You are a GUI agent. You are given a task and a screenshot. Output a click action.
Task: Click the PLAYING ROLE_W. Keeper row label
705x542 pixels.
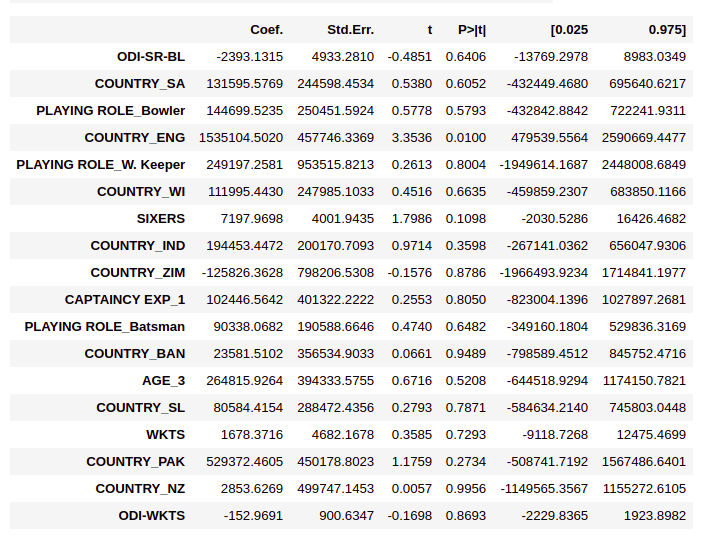coord(100,165)
